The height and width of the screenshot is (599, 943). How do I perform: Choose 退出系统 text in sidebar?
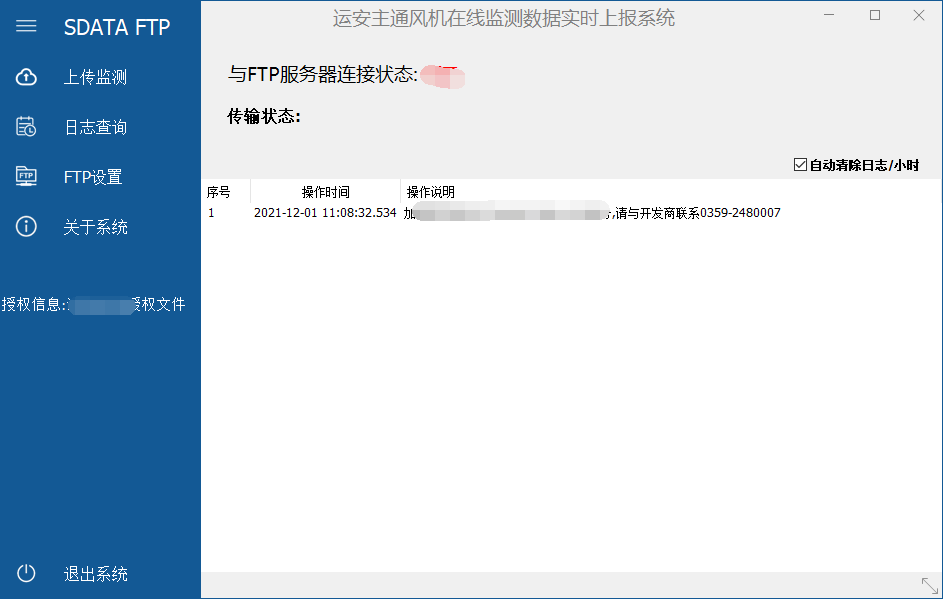[x=95, y=574]
